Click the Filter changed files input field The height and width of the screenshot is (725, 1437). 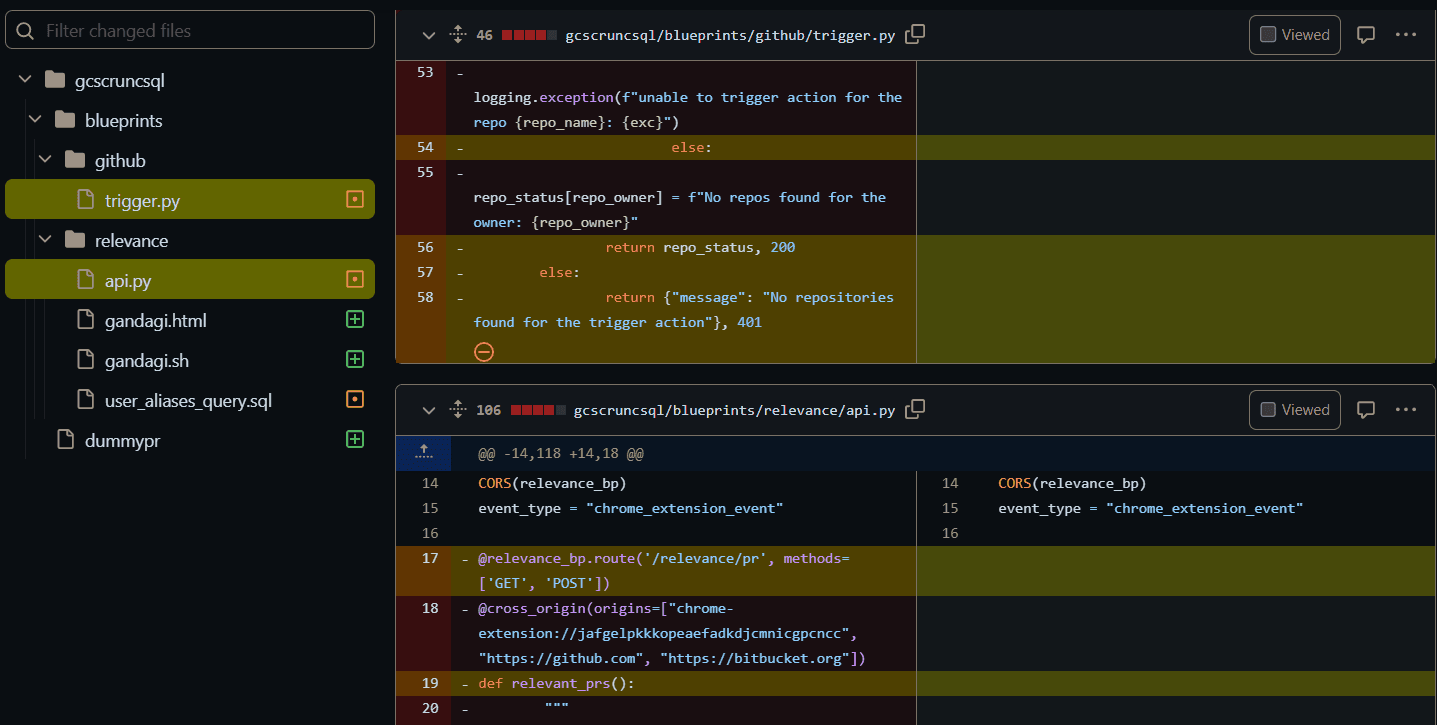pyautogui.click(x=190, y=30)
